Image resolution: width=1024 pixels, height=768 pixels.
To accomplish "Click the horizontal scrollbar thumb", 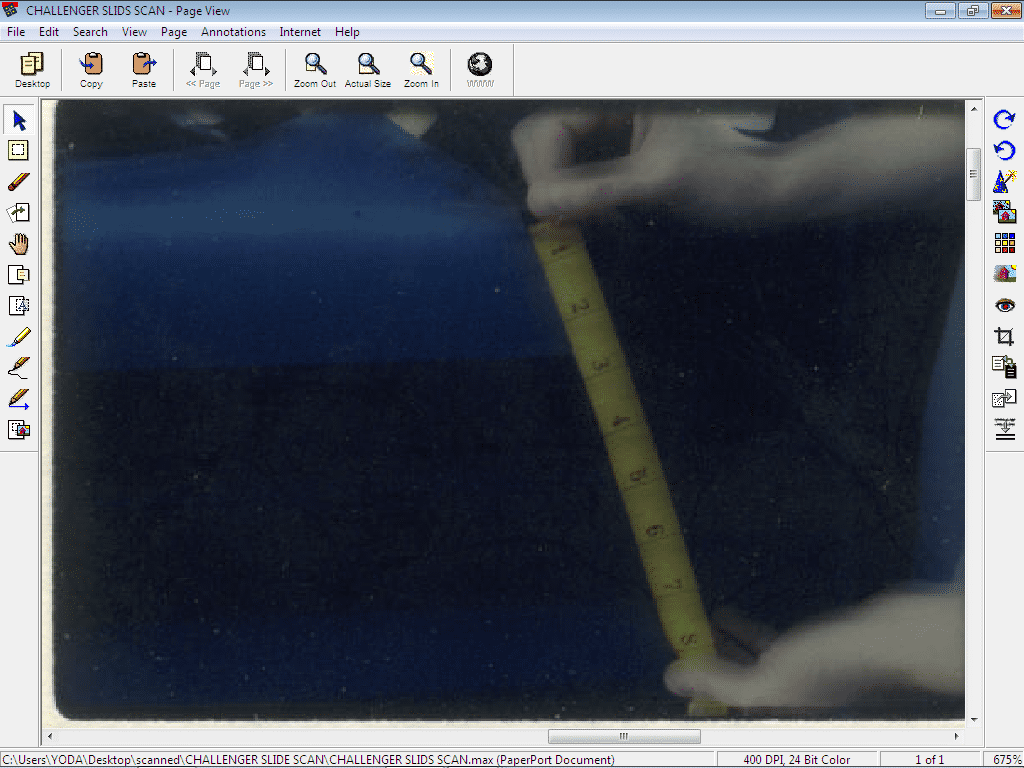I will (x=624, y=737).
